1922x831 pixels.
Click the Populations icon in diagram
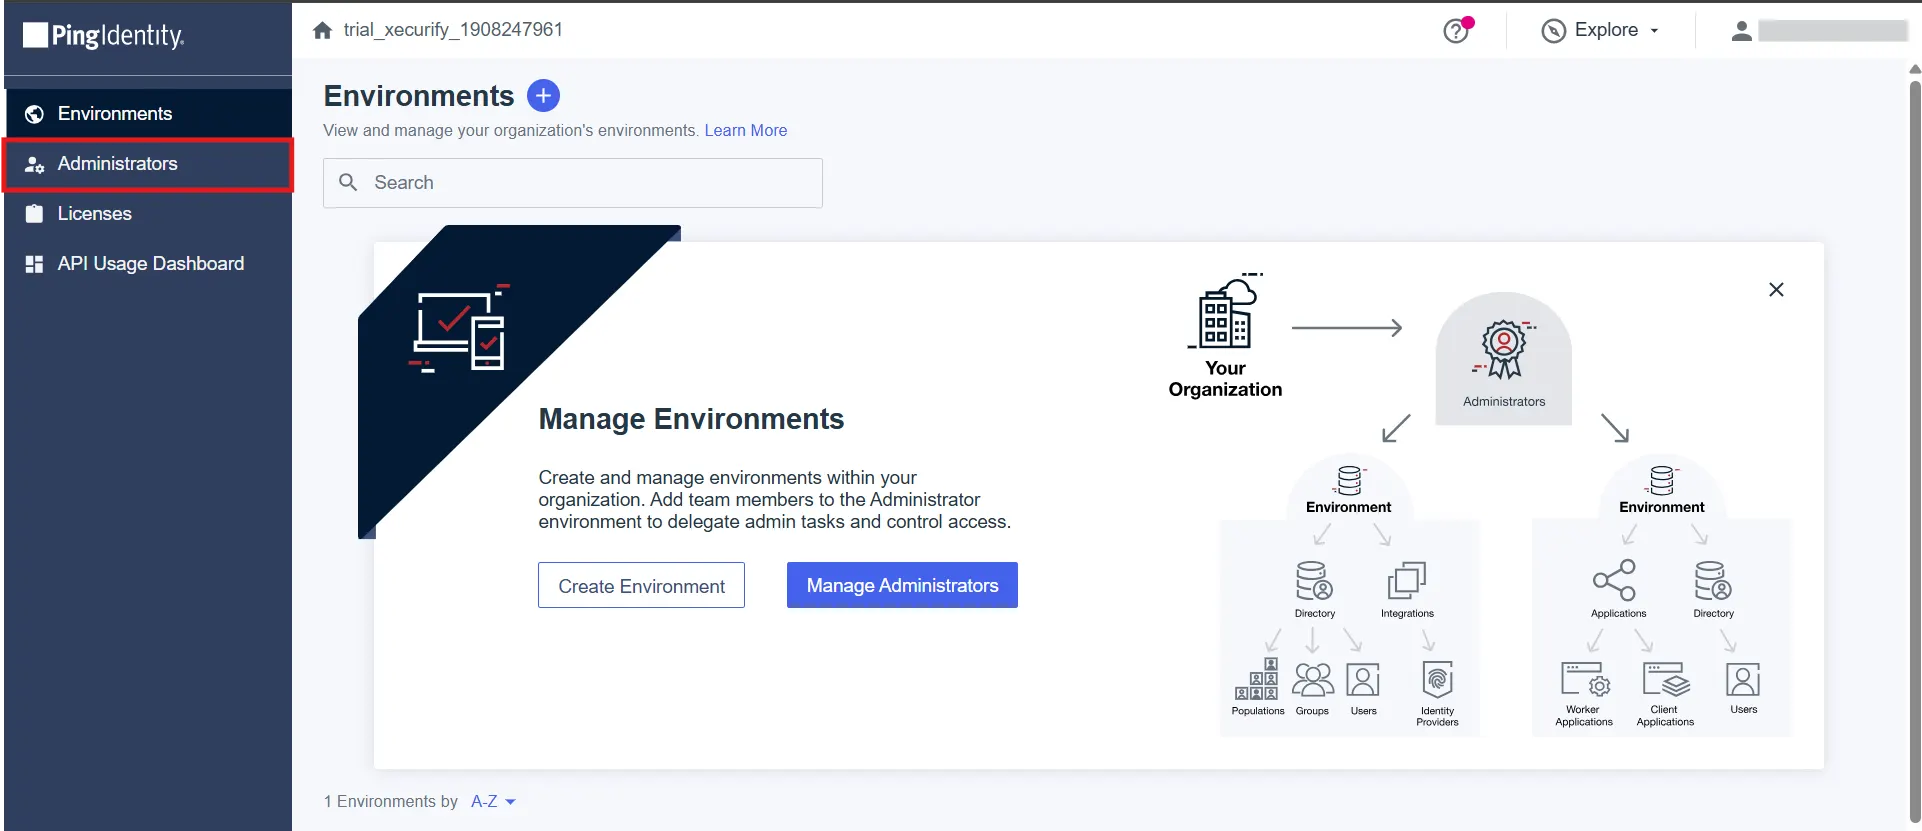coord(1257,679)
